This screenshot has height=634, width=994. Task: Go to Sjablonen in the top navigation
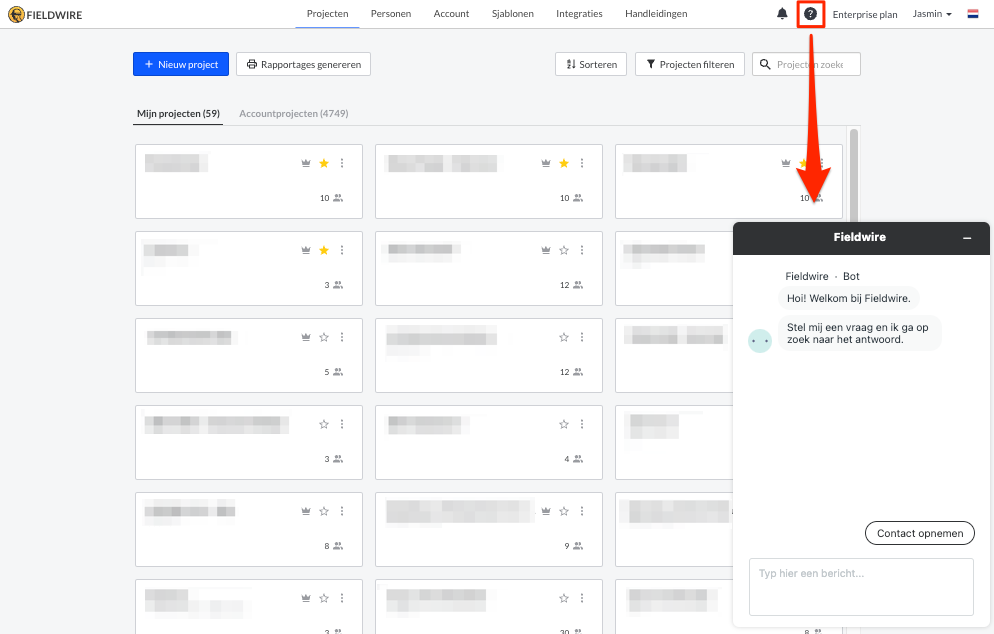(x=512, y=14)
